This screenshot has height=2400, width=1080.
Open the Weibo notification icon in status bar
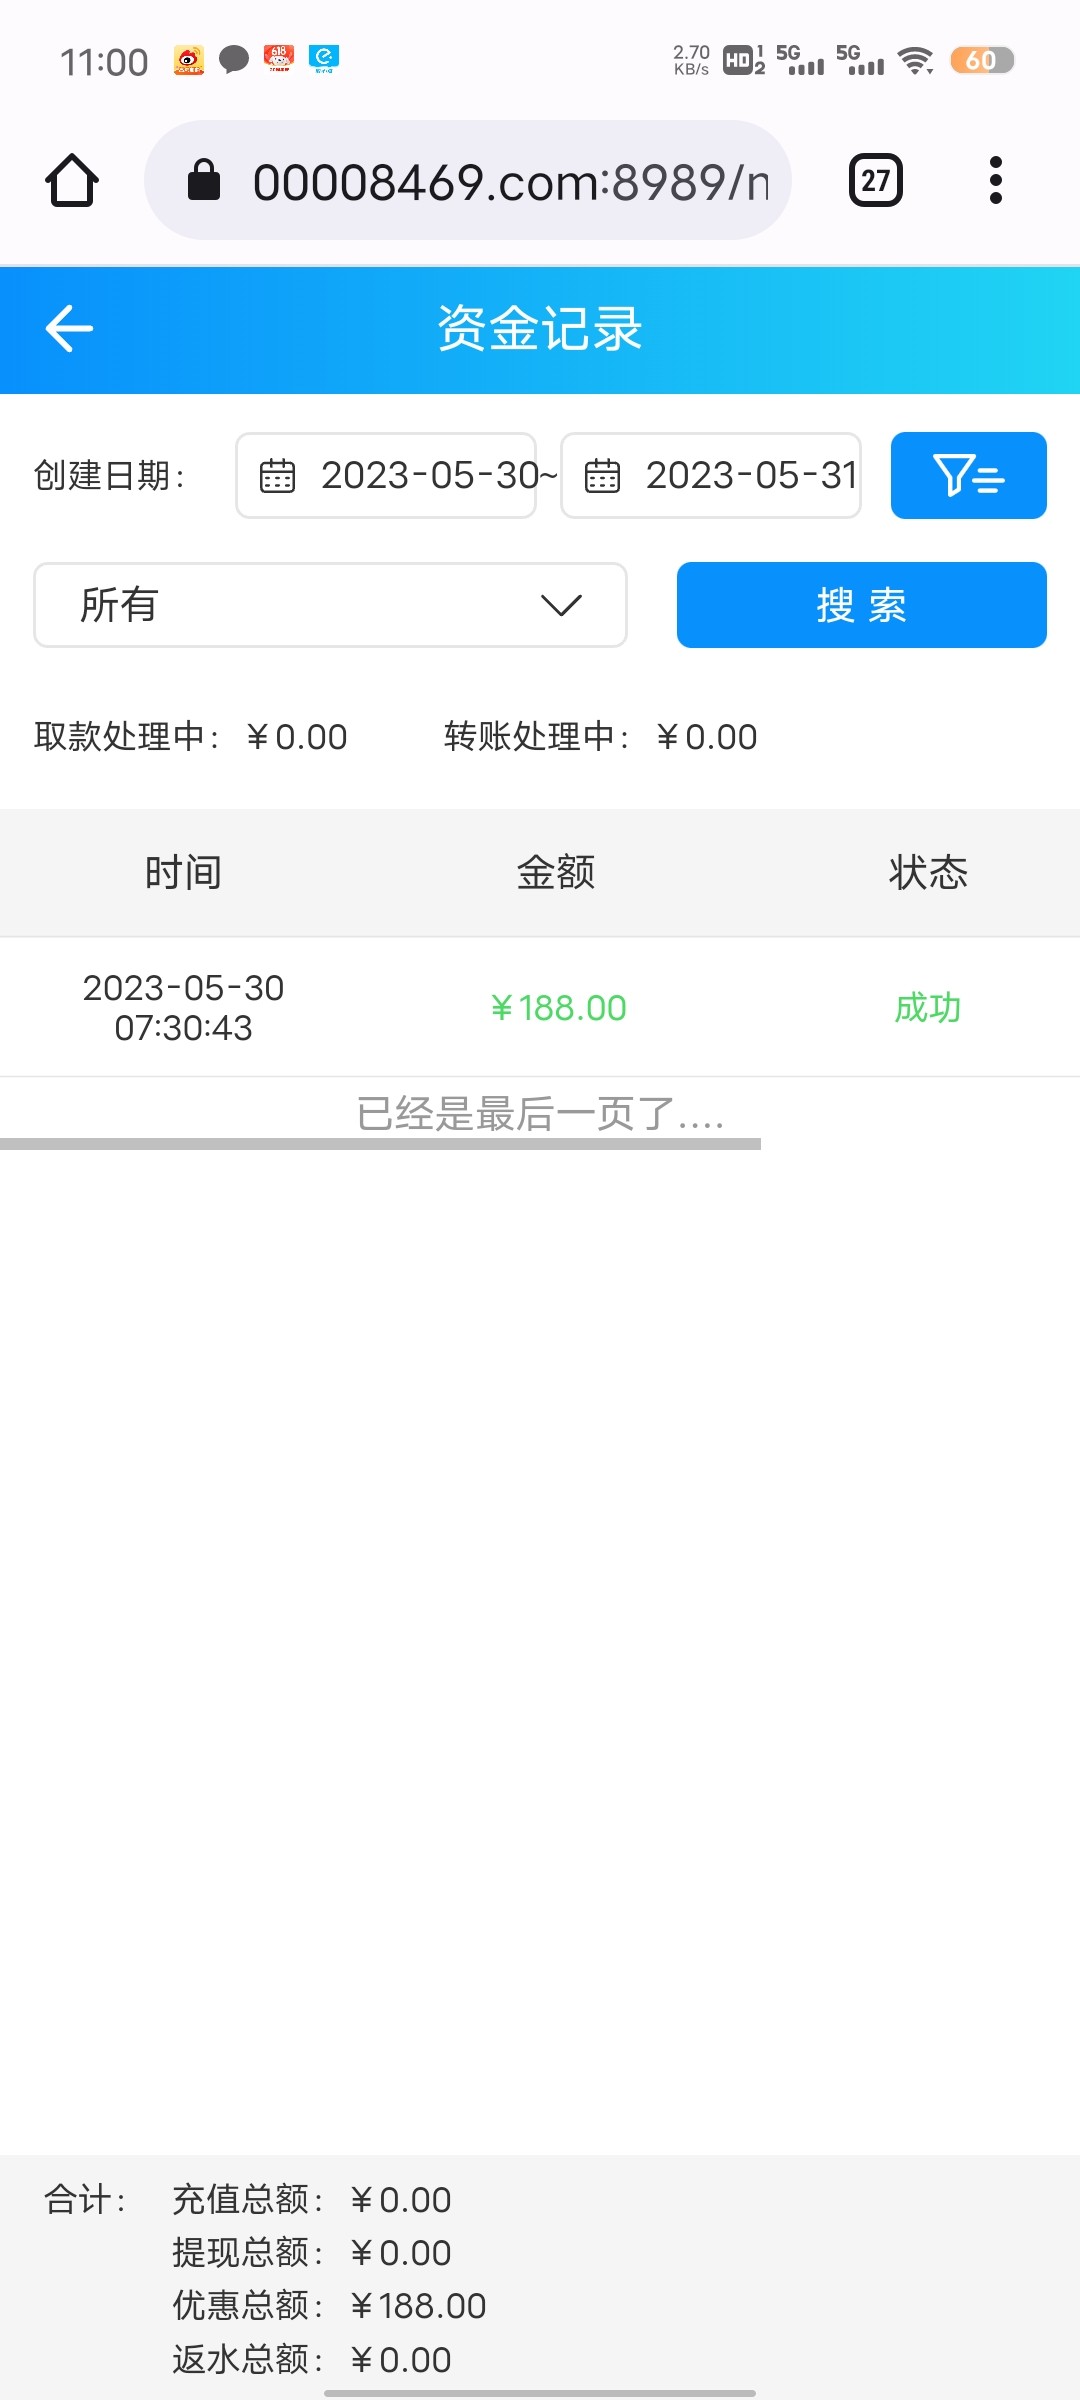(189, 60)
